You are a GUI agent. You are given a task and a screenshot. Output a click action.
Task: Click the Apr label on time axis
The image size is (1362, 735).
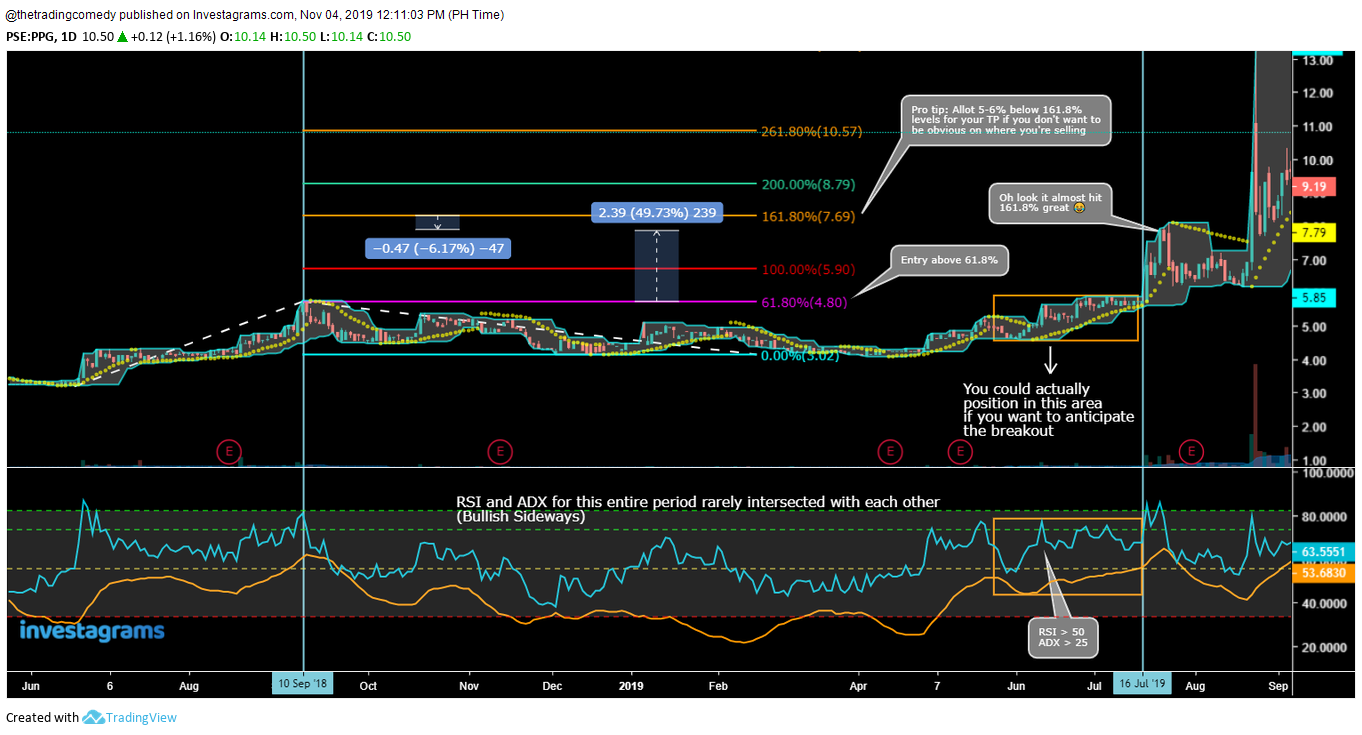pos(857,687)
